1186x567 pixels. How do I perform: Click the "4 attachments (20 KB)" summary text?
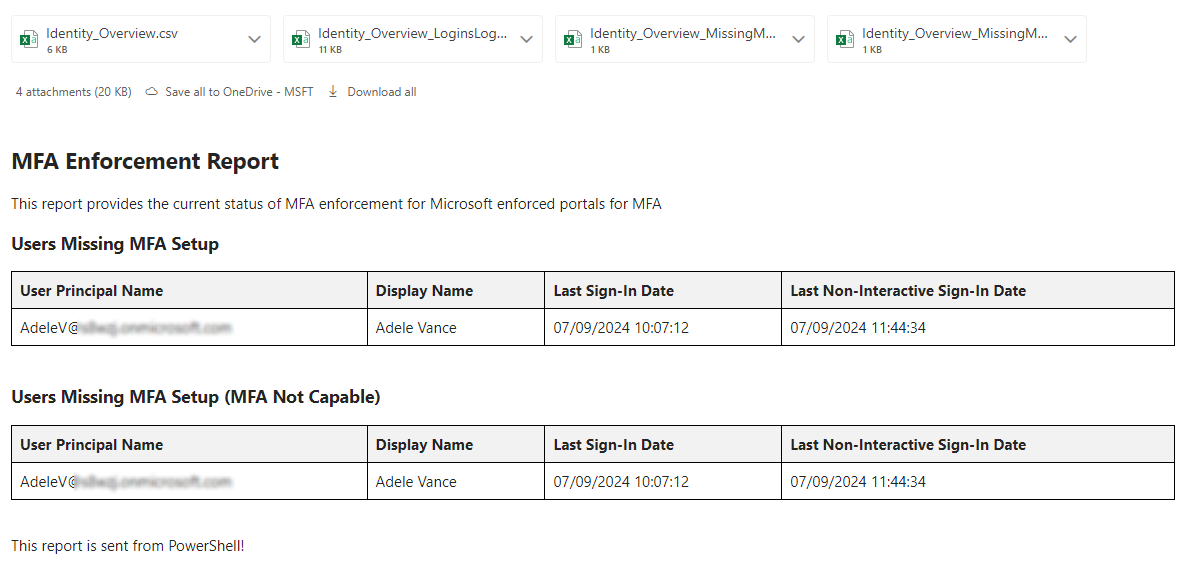(x=73, y=92)
